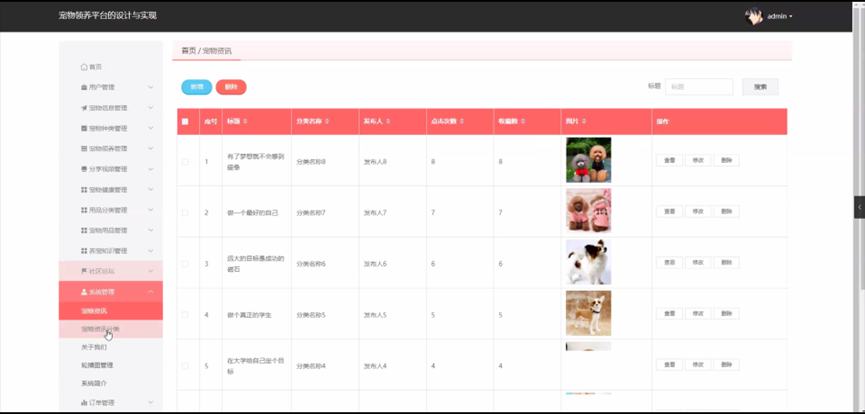Focus the 标题 search input field
This screenshot has width=865, height=414.
tap(699, 87)
